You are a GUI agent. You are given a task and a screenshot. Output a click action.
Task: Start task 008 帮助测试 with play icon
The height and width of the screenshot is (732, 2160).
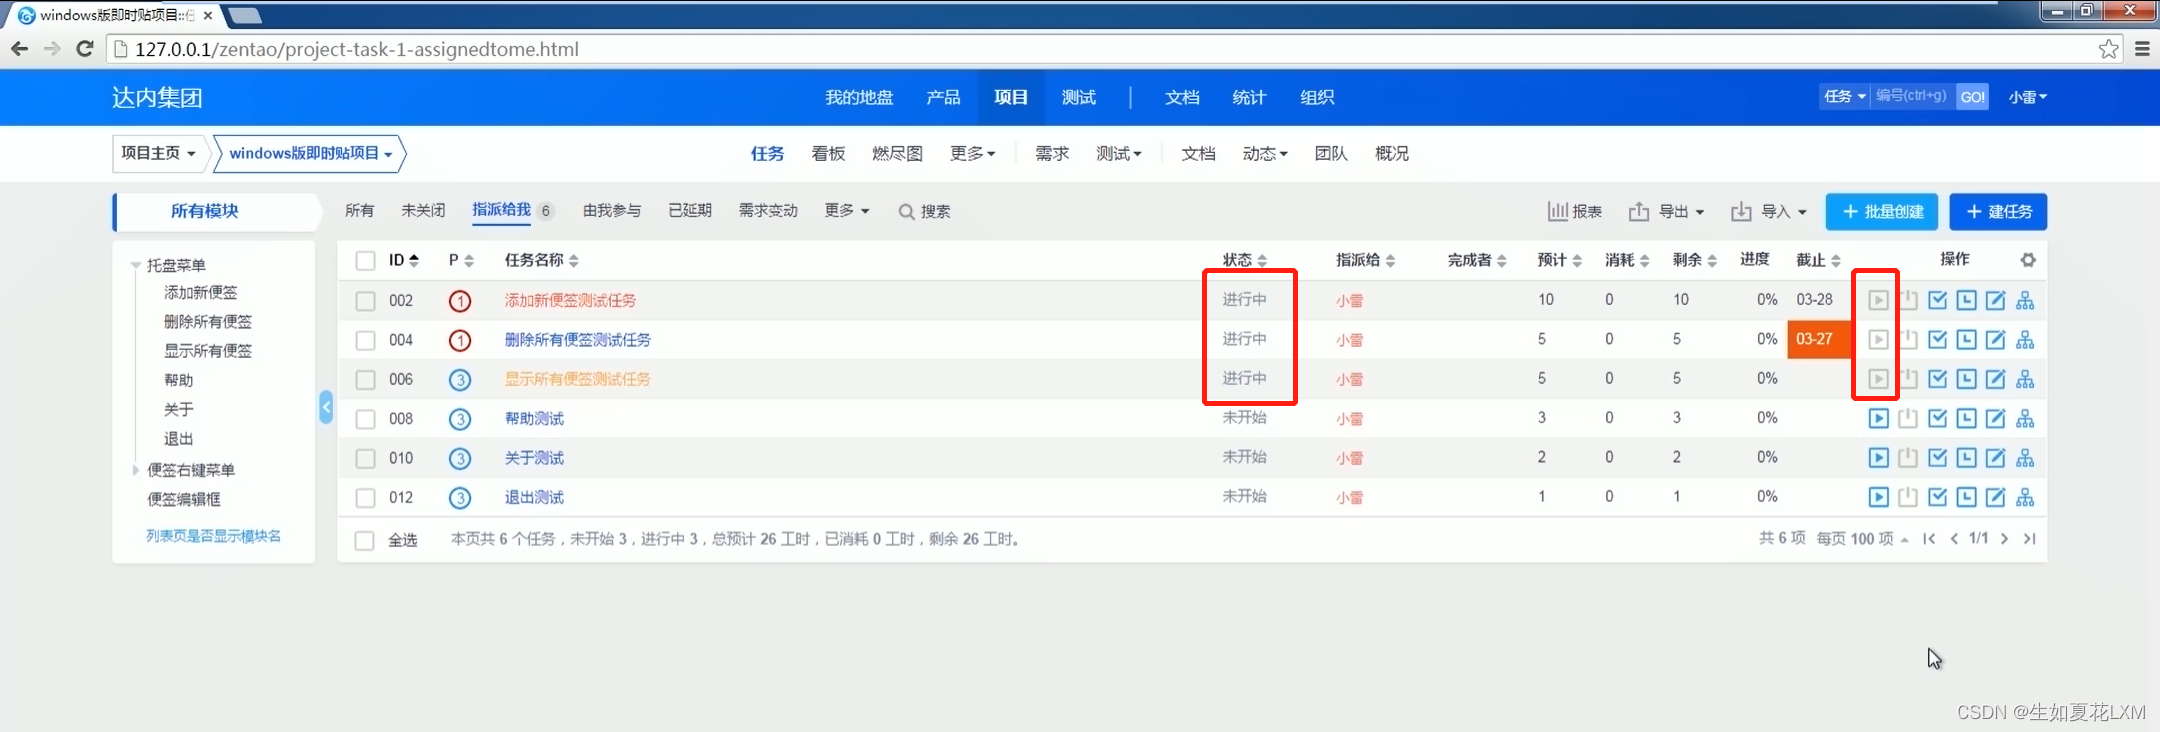pyautogui.click(x=1878, y=419)
